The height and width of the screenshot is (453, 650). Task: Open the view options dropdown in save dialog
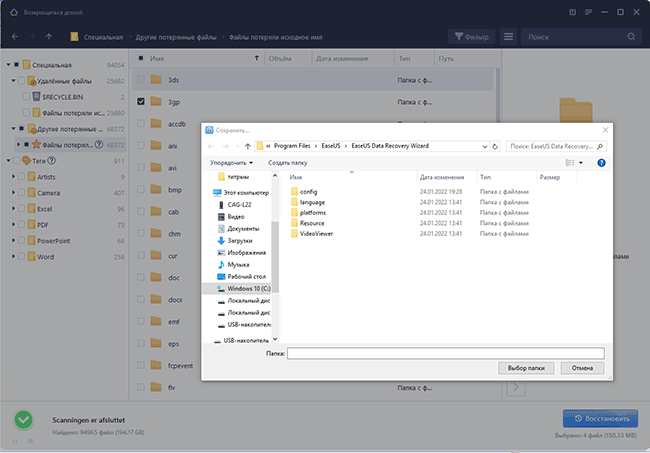click(581, 163)
